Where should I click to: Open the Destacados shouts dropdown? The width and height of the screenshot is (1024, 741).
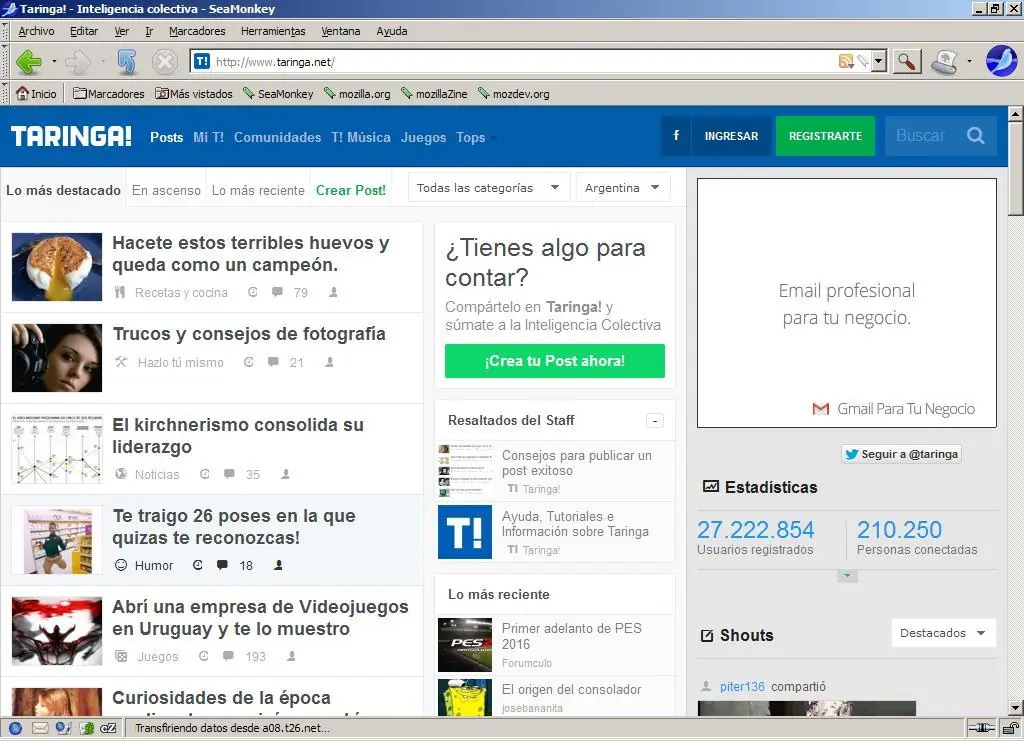coord(943,633)
